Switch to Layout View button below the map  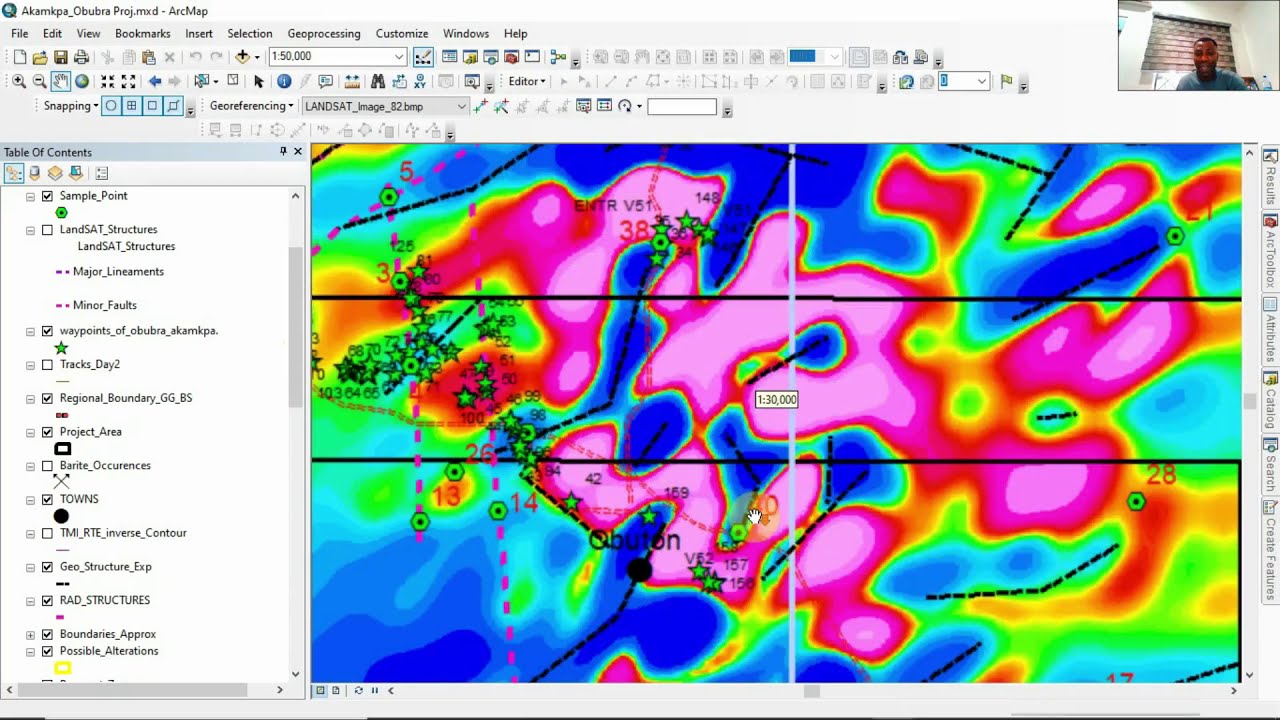336,690
